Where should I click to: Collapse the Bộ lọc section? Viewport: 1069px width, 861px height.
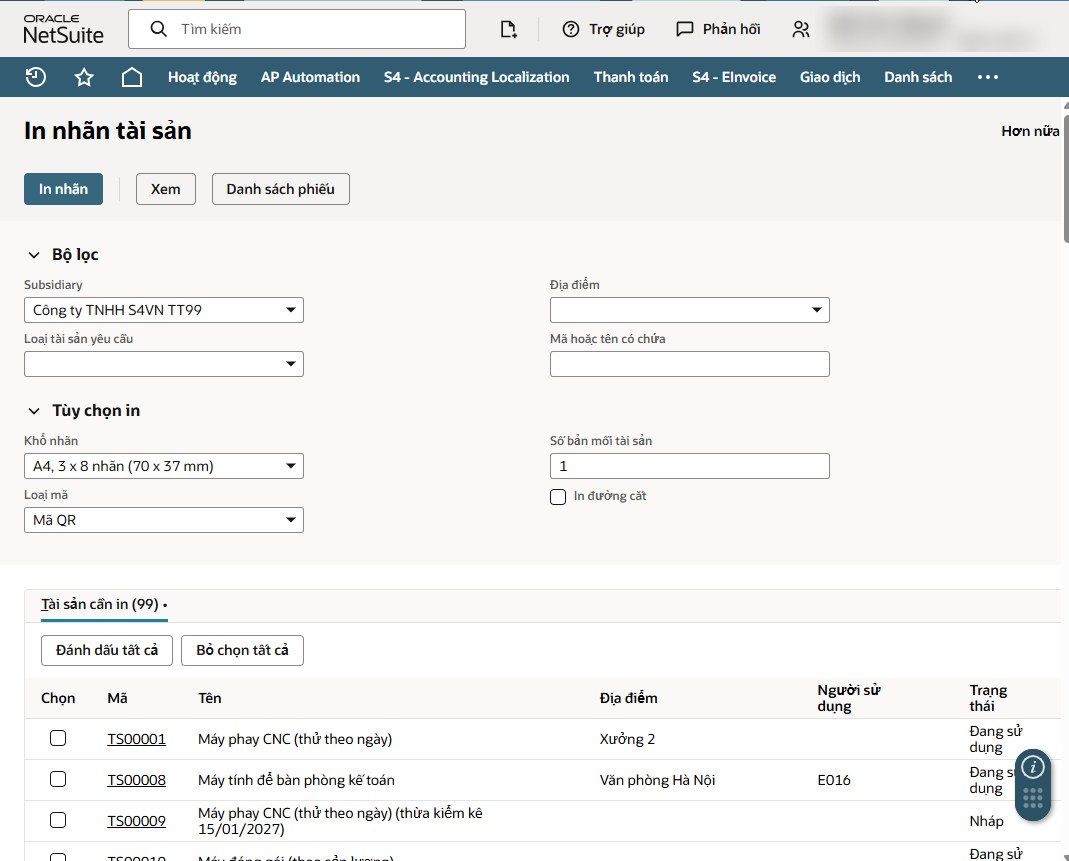coord(34,255)
